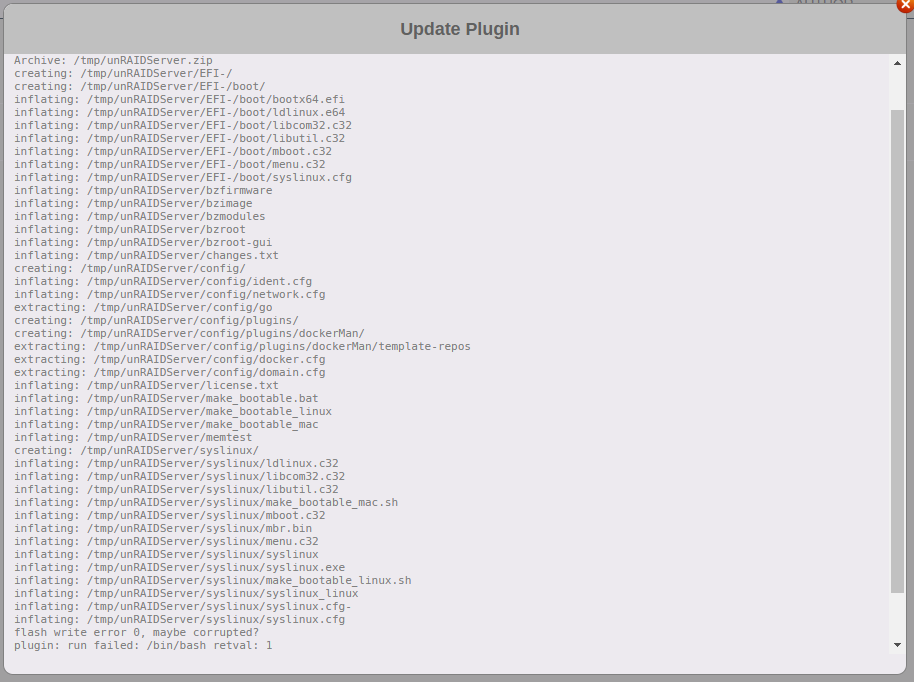Click the line ending in 'syslinux.cfg-'
The image size is (914, 682).
click(183, 606)
